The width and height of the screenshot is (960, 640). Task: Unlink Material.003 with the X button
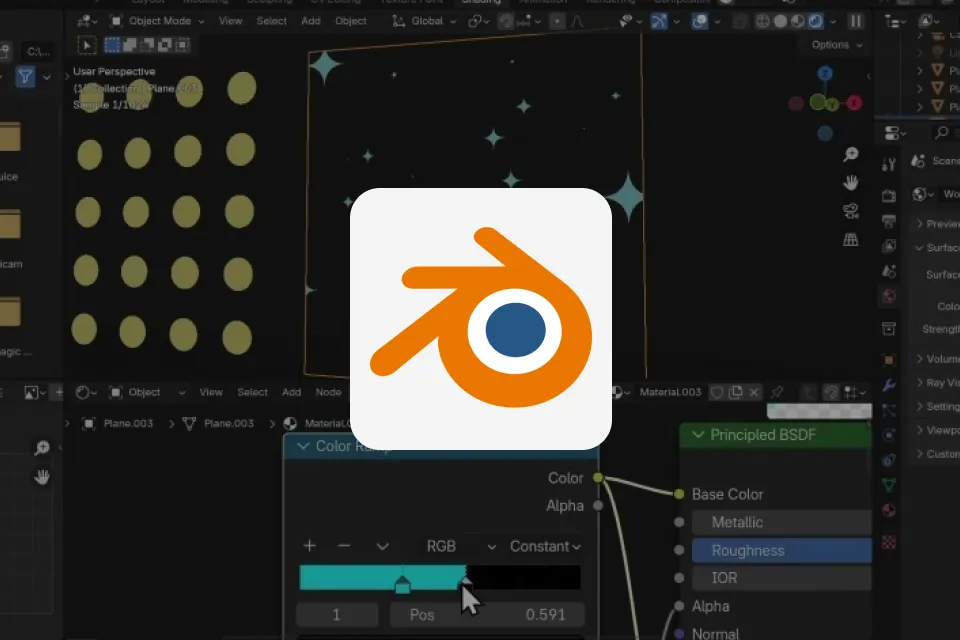pos(754,392)
